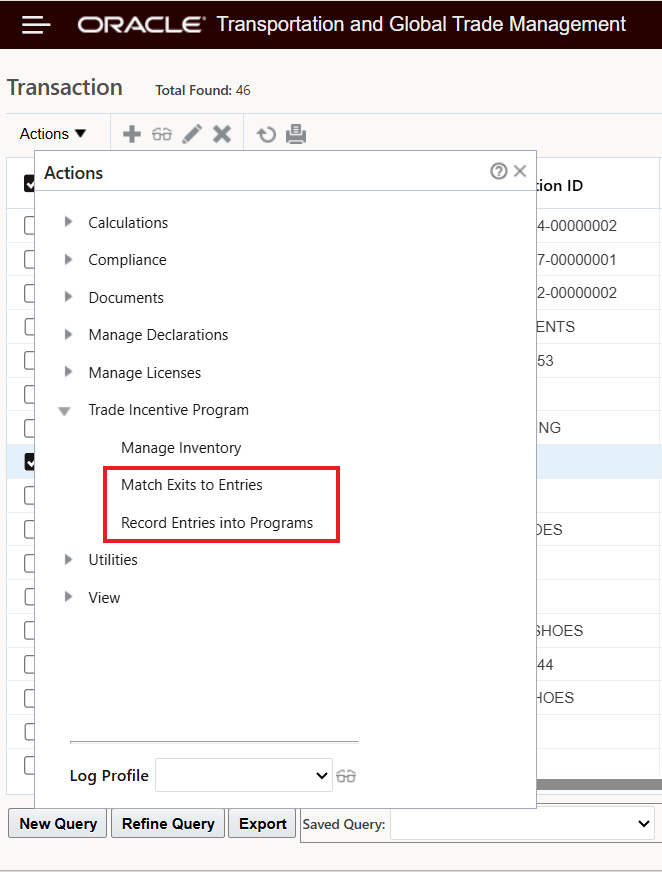
Task: Click the Compliance label
Action: click(x=127, y=260)
